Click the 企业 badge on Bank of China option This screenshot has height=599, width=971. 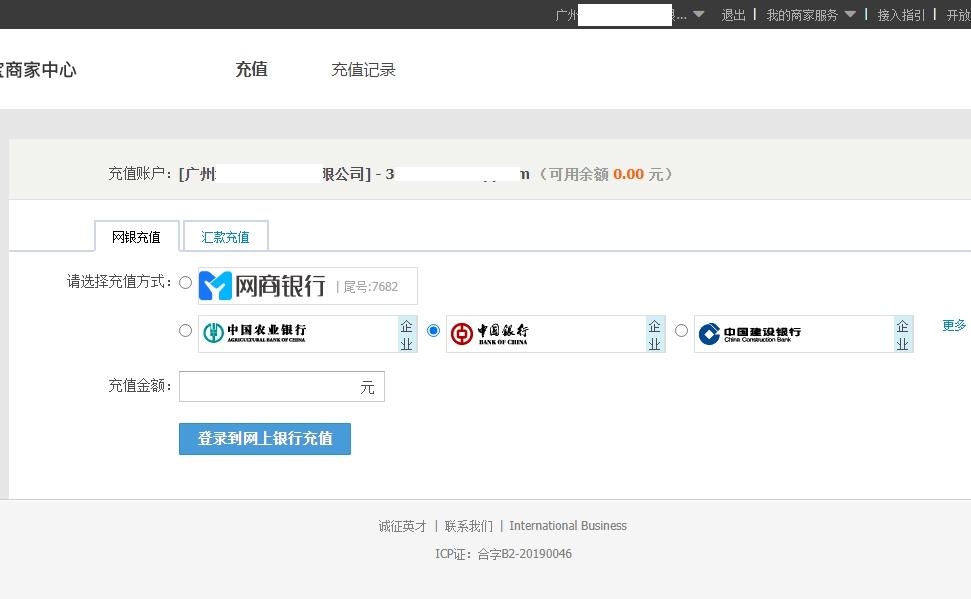point(653,333)
